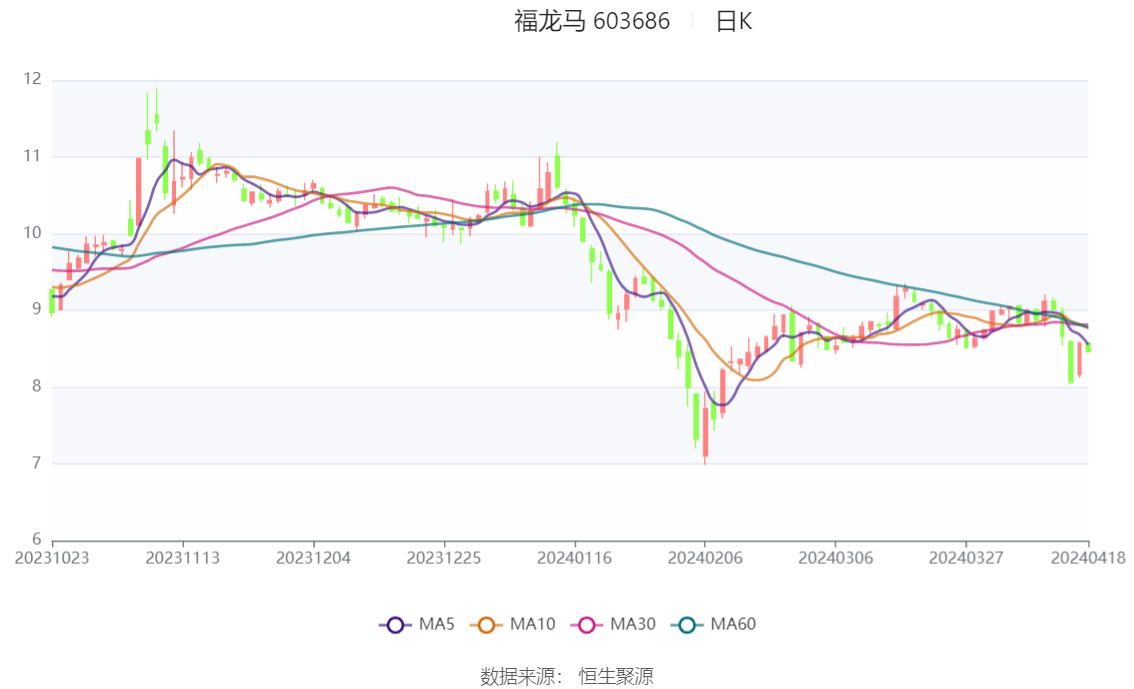Click the 20240116 x-axis date label
The image size is (1134, 689).
click(x=574, y=558)
